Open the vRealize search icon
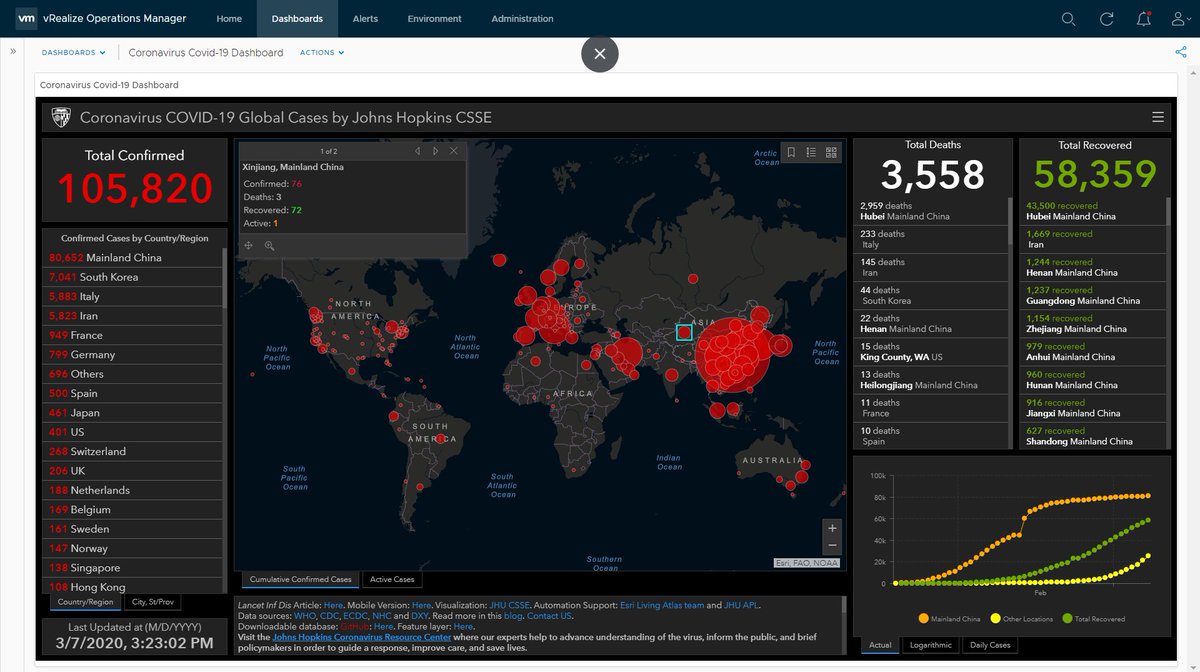This screenshot has width=1200, height=672. point(1069,19)
